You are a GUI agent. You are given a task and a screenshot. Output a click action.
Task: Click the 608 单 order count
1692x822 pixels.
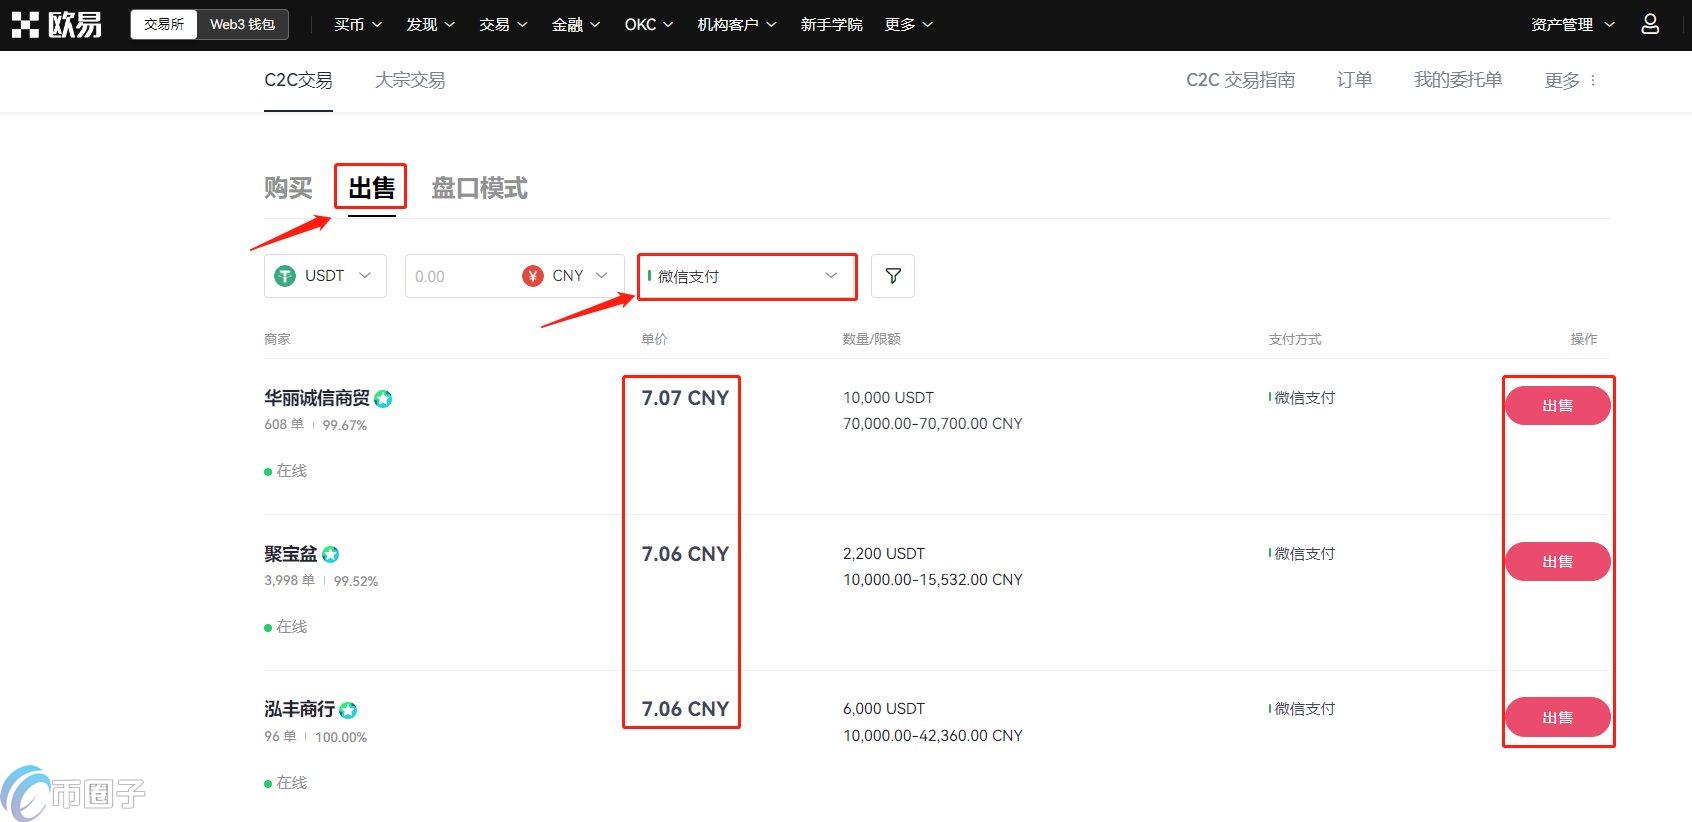click(x=284, y=425)
